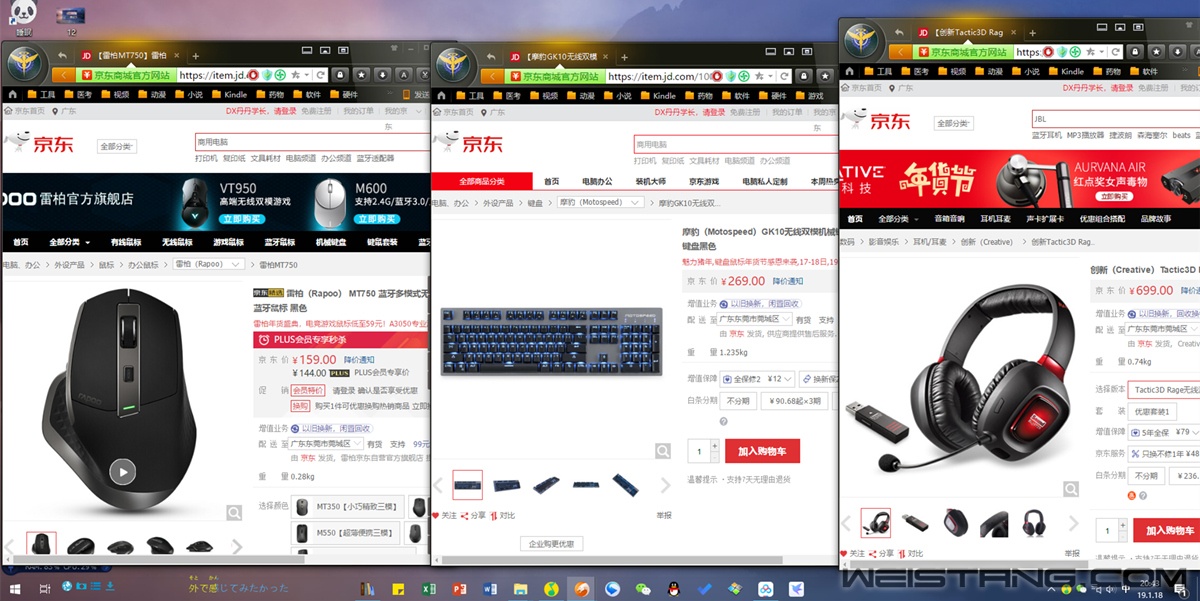Select the 优惠套装1 bundle option
This screenshot has width=1200, height=601.
pyautogui.click(x=1152, y=411)
